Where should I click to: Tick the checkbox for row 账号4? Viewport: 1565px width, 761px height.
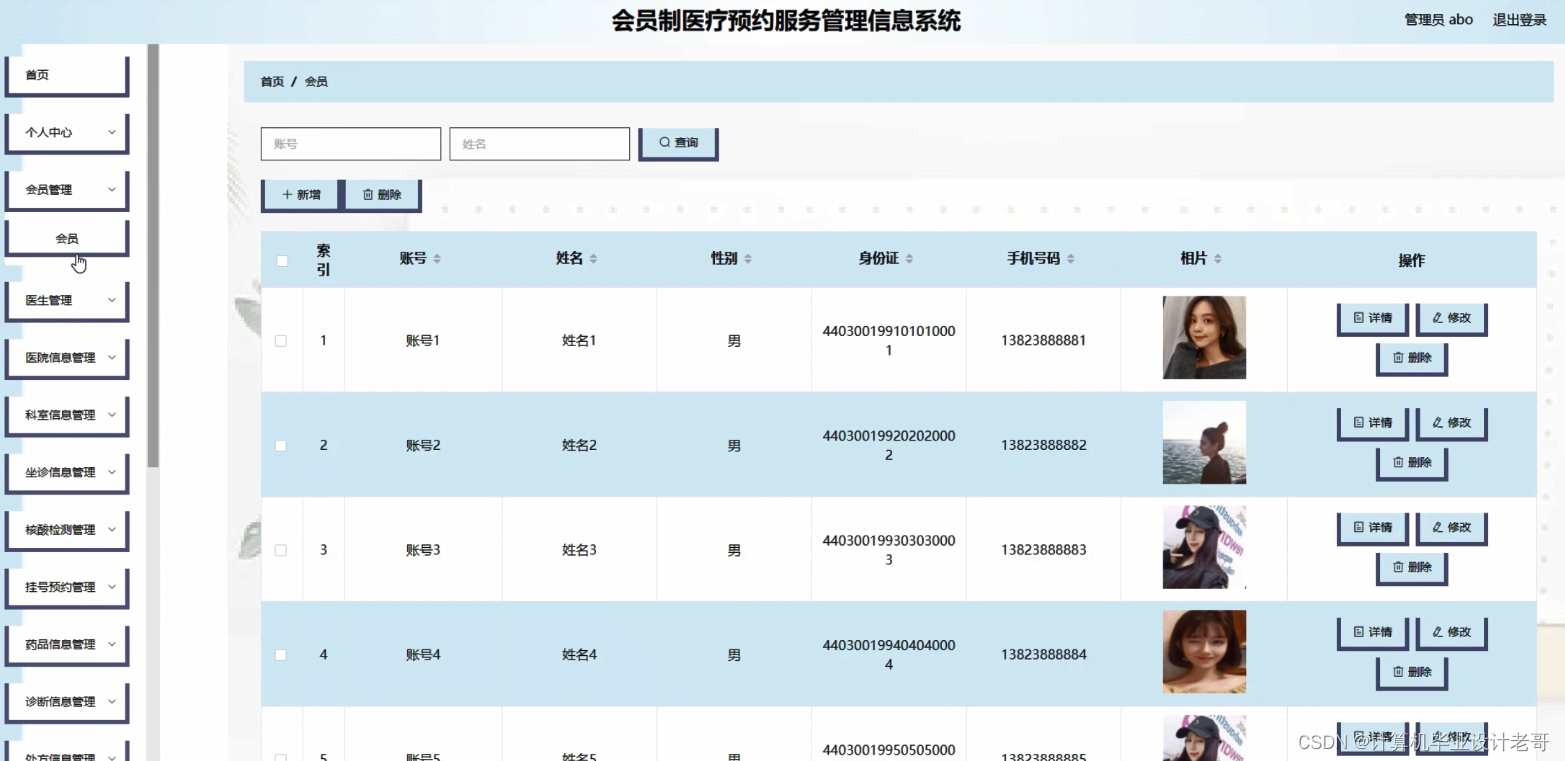(281, 655)
